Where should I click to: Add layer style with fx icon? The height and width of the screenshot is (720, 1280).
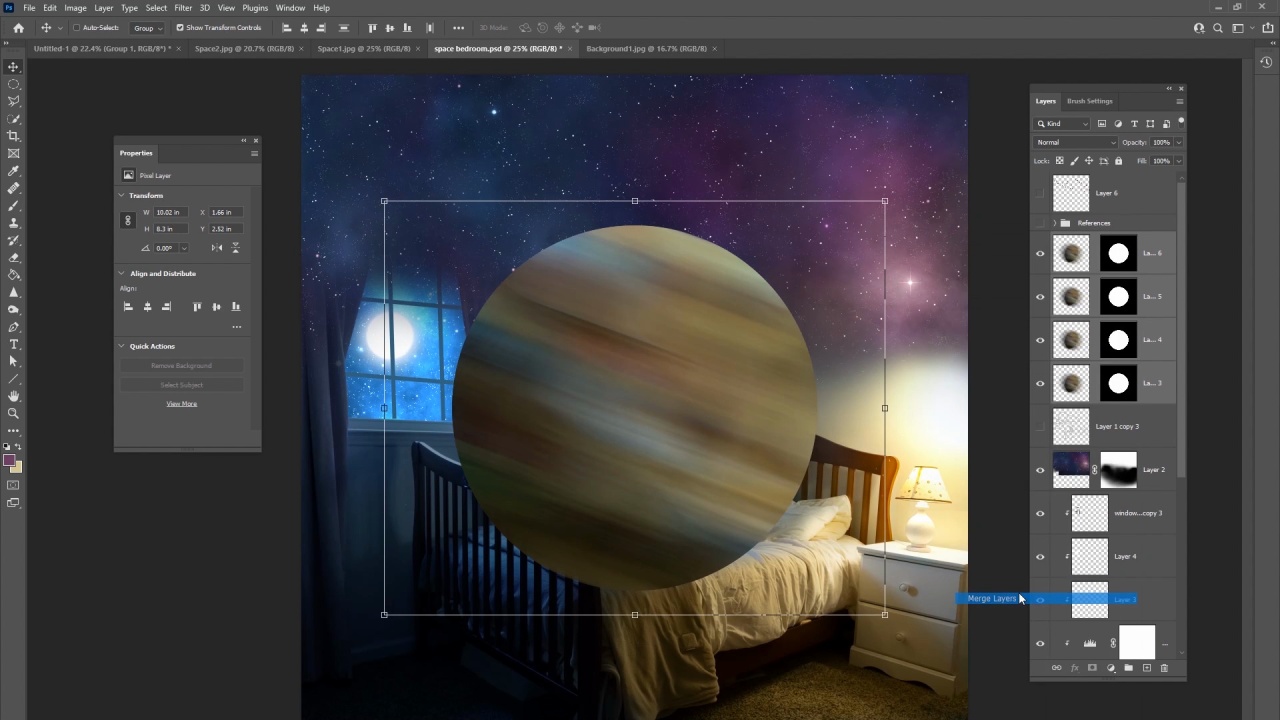(1074, 668)
